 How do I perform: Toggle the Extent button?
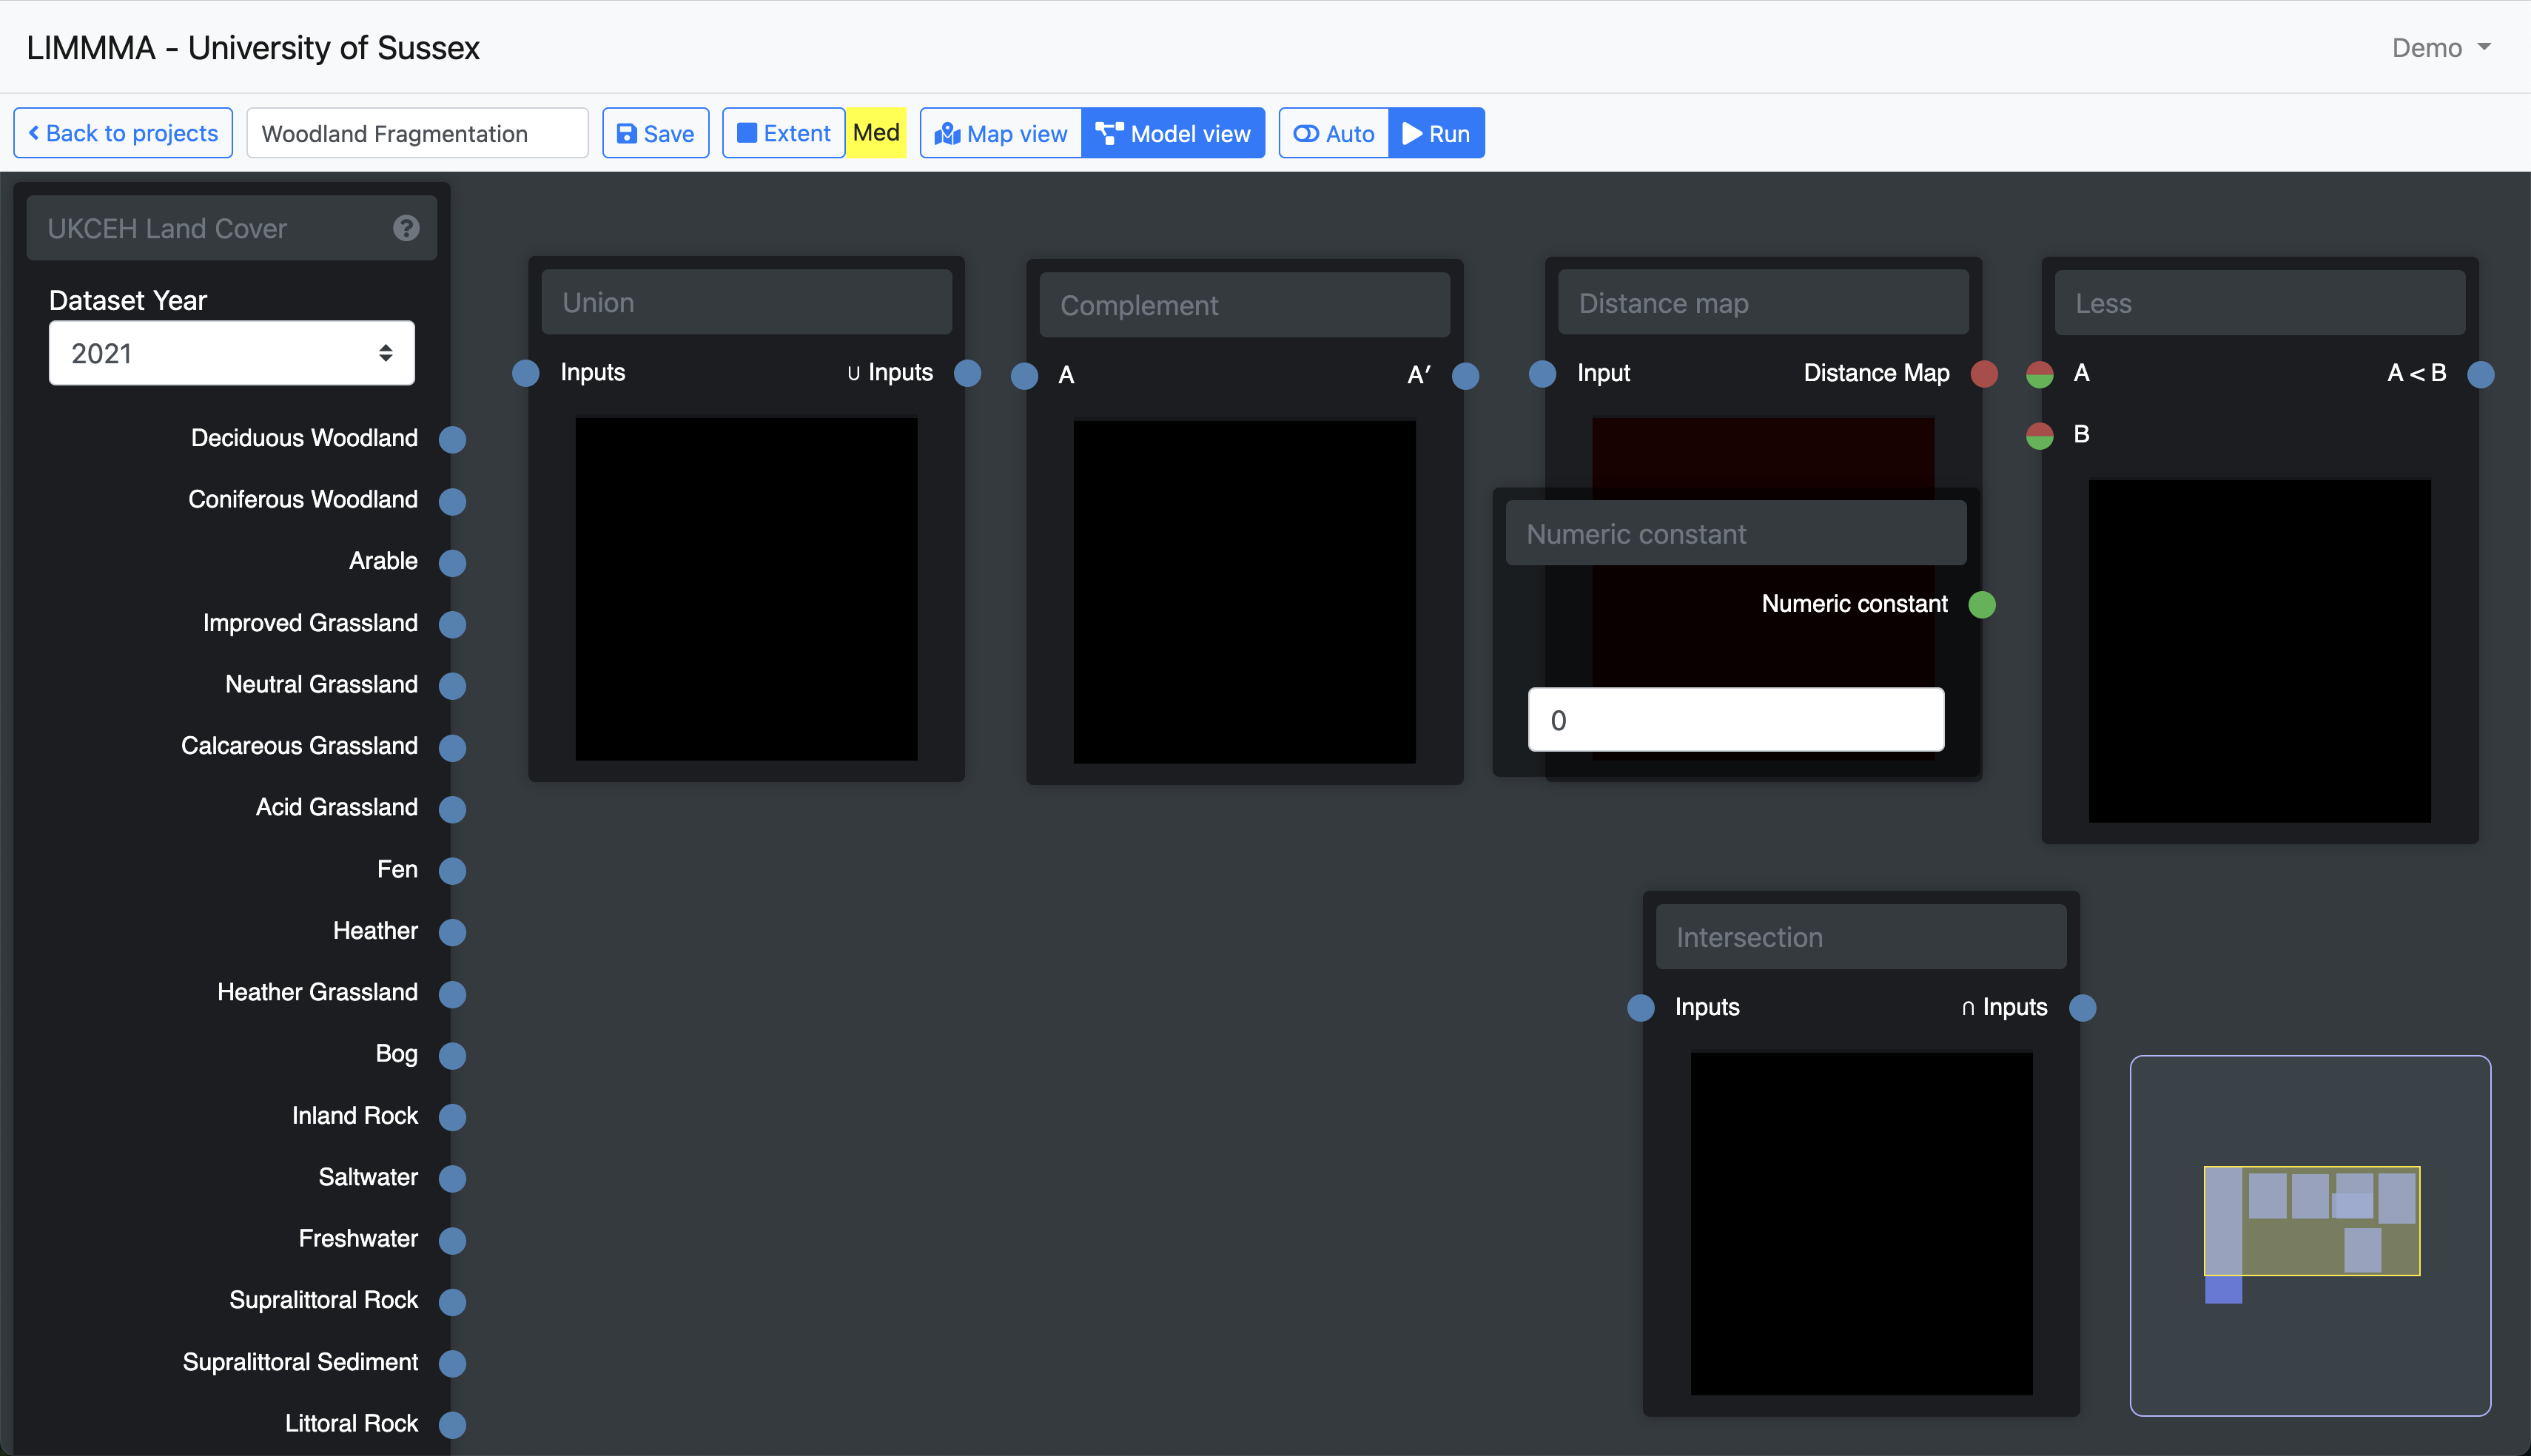tap(783, 133)
